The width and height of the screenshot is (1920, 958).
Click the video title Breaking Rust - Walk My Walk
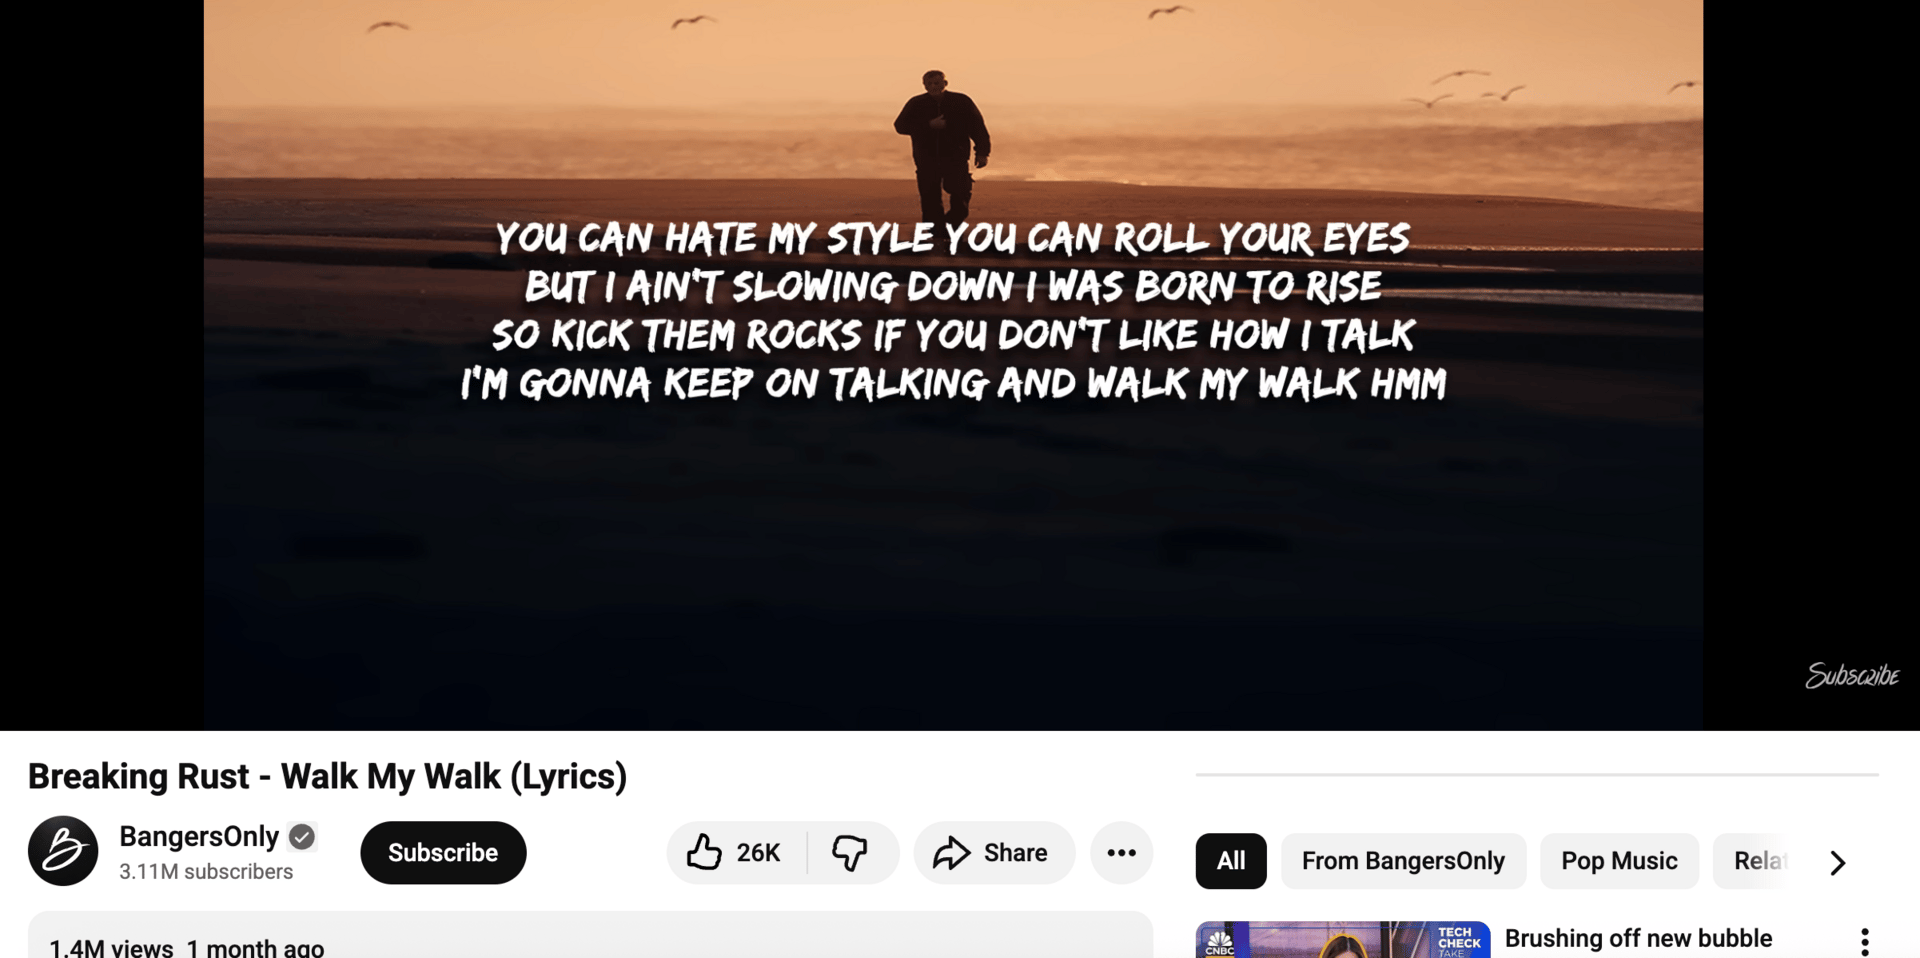tap(327, 777)
